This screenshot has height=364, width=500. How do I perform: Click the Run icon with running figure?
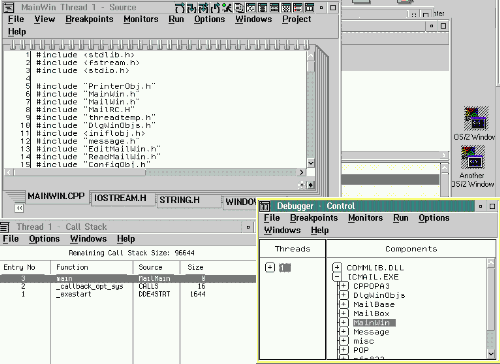tap(227, 7)
